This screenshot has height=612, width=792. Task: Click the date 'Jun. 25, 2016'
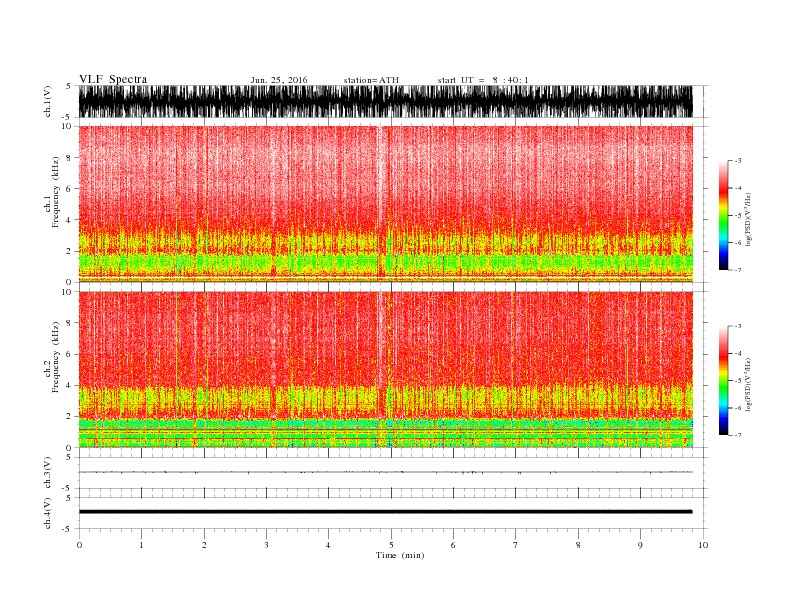279,80
